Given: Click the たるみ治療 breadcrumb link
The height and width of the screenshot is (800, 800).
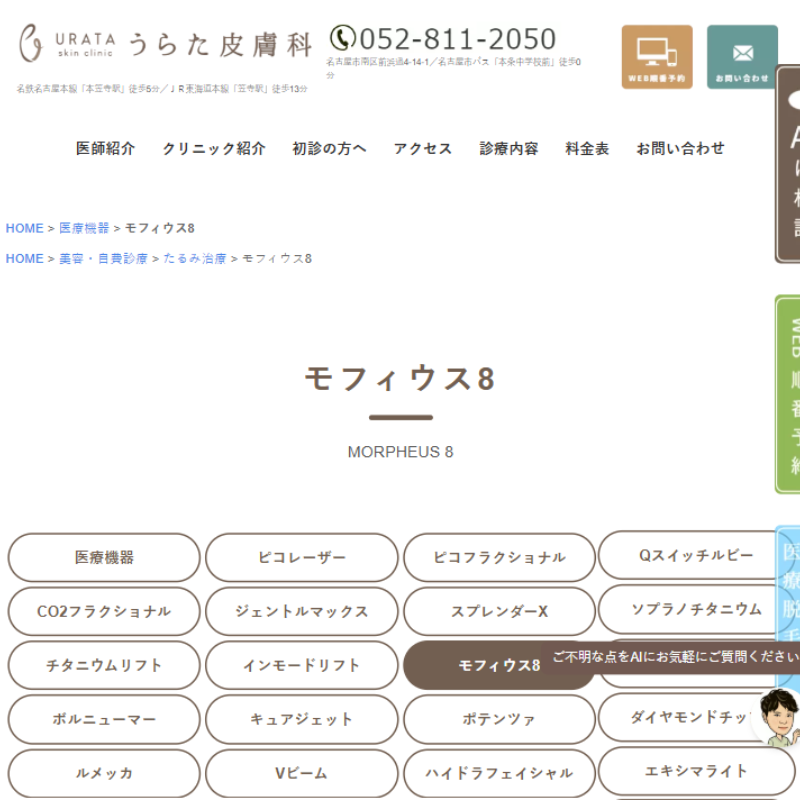Looking at the screenshot, I should pyautogui.click(x=194, y=259).
